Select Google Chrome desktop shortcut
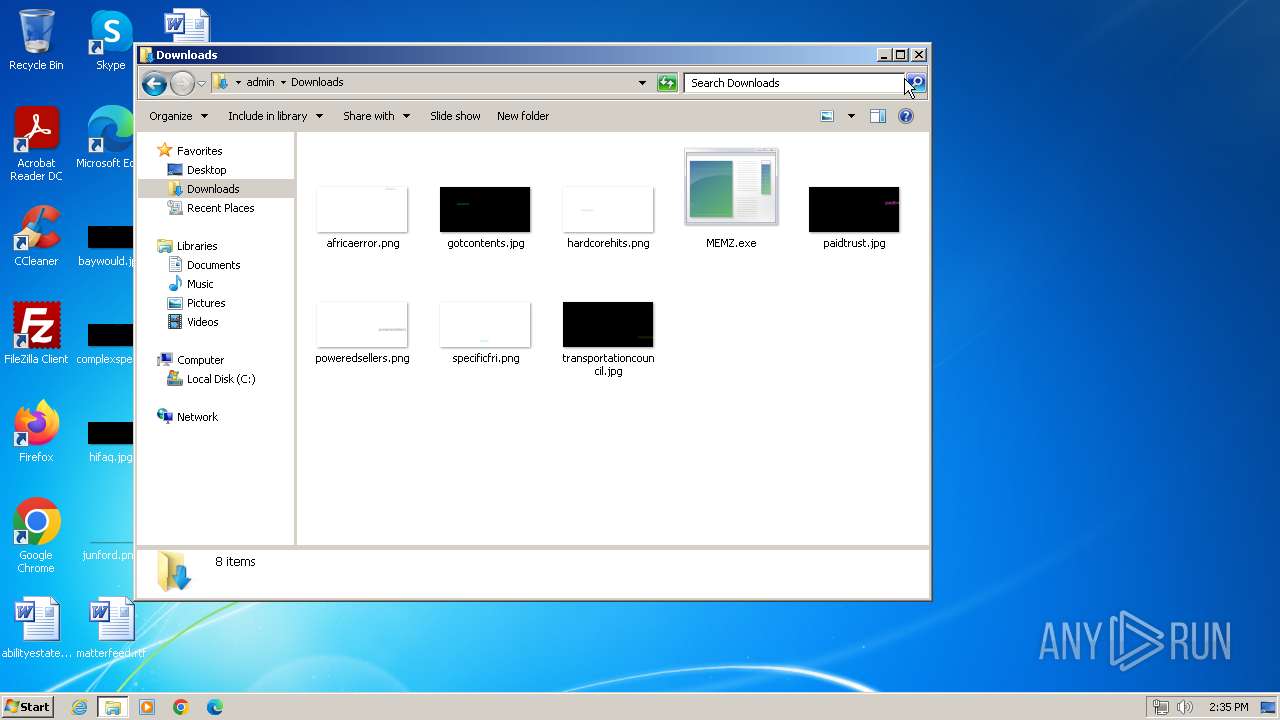Screen dimensions: 1280x720 coord(36,536)
